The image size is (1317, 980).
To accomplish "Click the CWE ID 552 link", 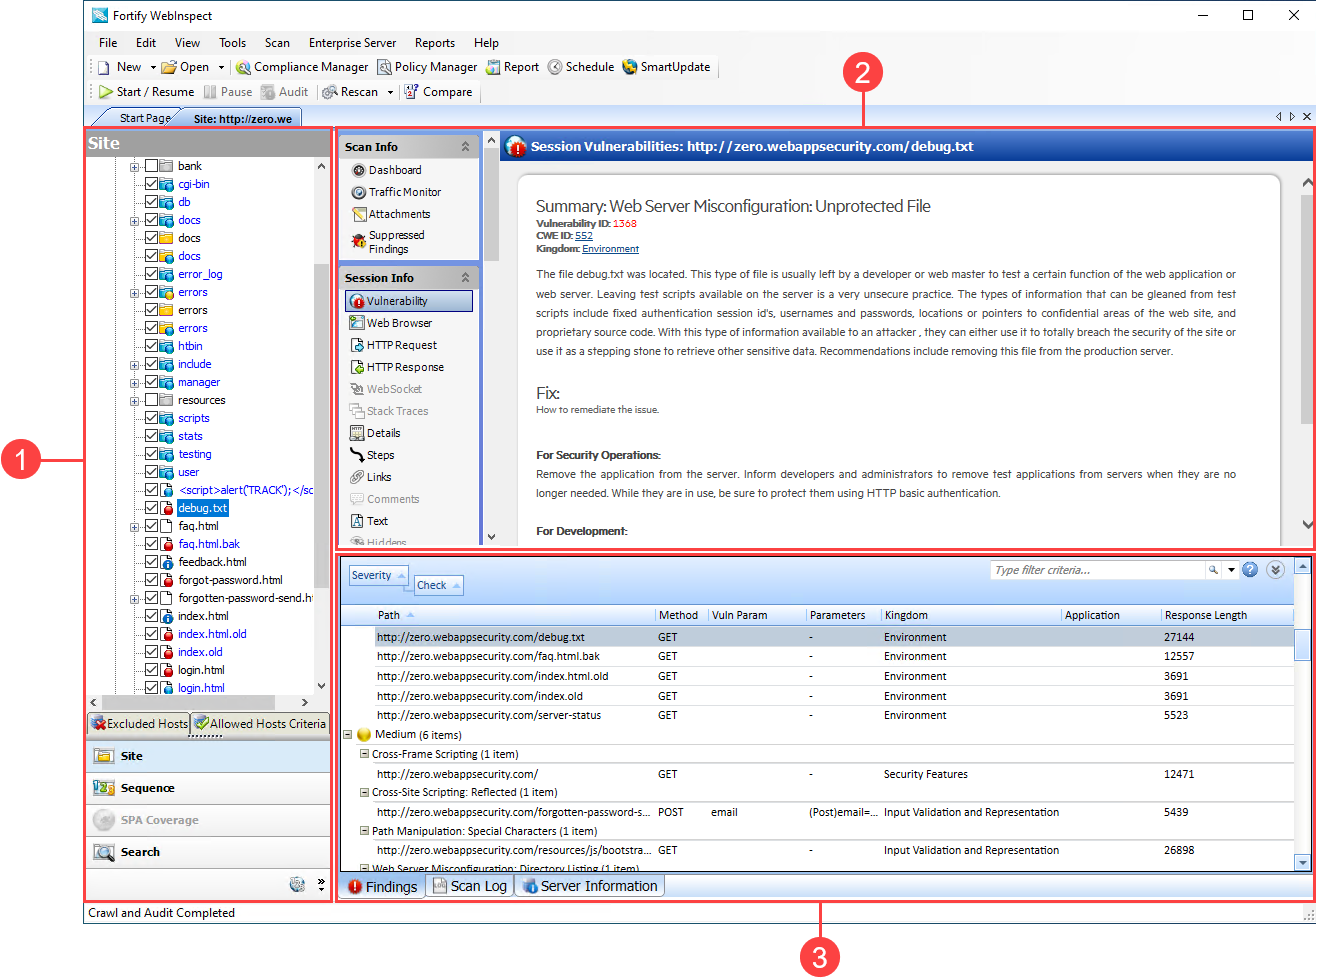I will (584, 236).
